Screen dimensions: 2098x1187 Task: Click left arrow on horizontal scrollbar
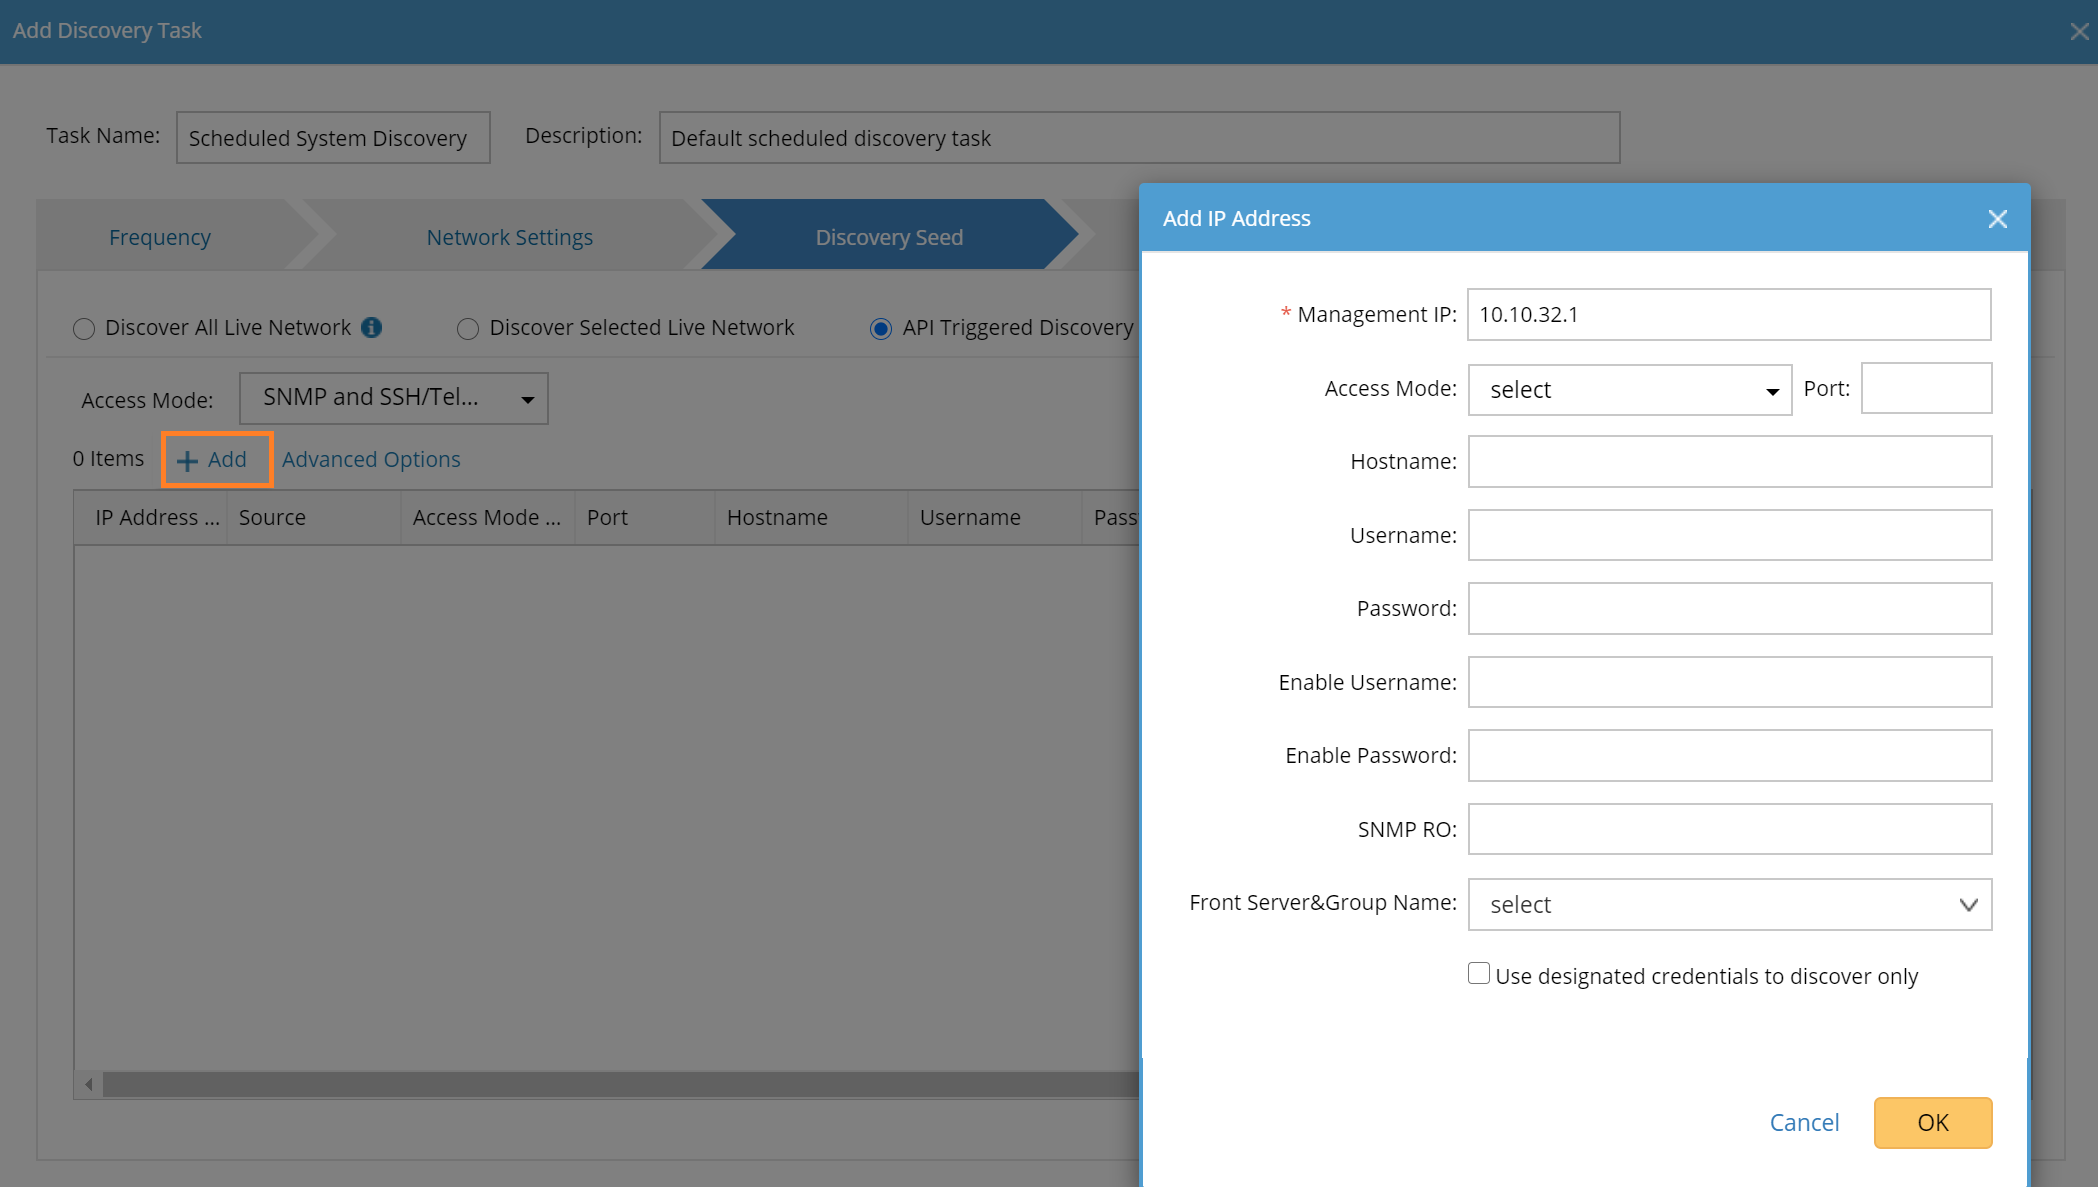point(89,1084)
